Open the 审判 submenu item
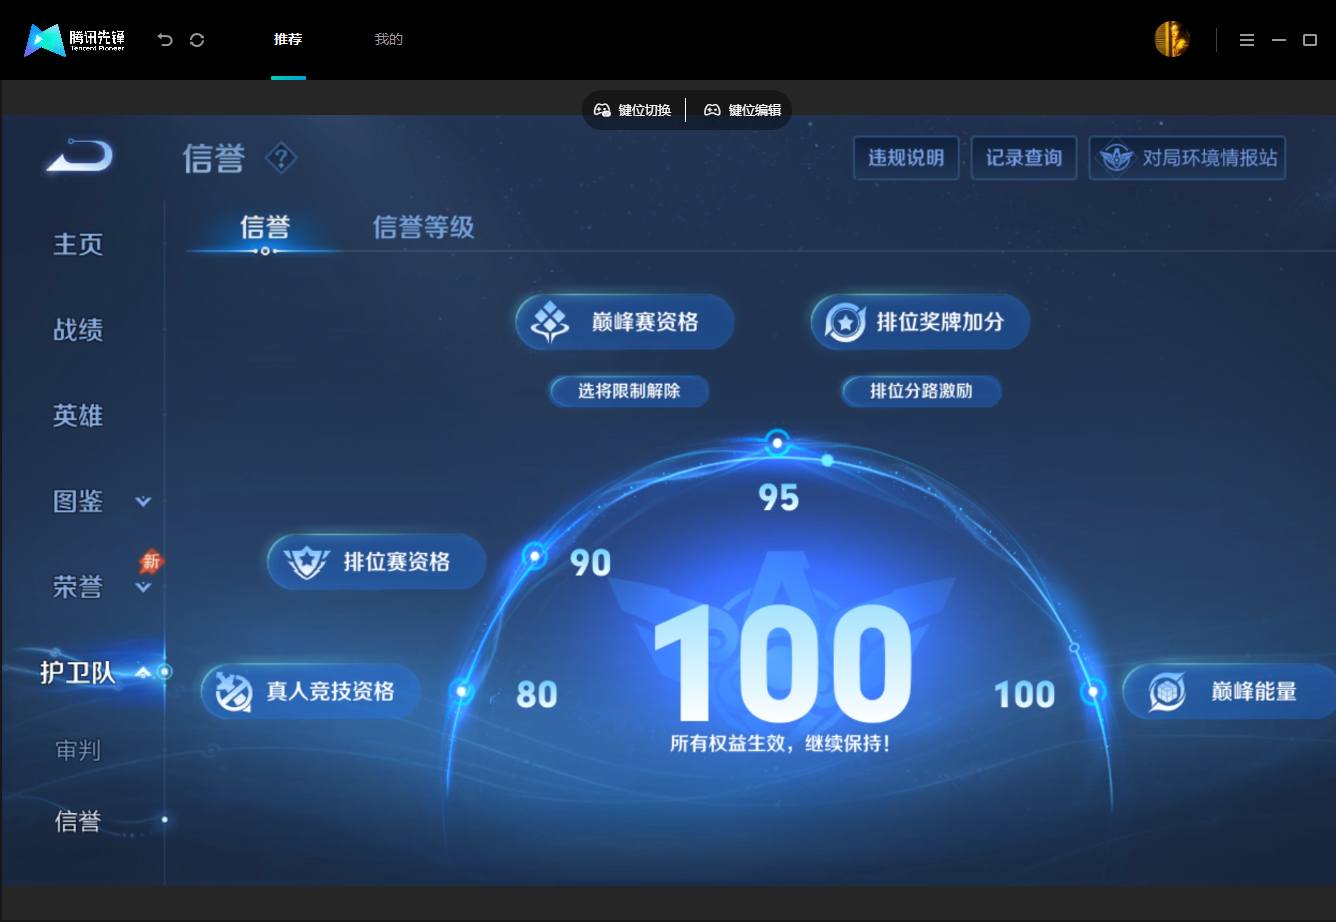 click(78, 750)
